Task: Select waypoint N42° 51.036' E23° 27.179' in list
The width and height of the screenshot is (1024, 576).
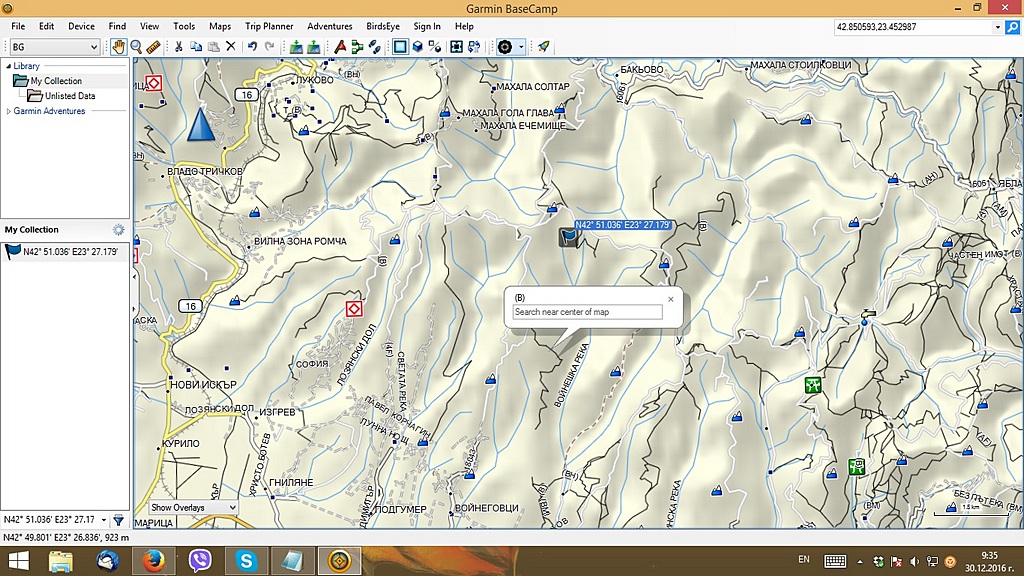Action: point(65,251)
